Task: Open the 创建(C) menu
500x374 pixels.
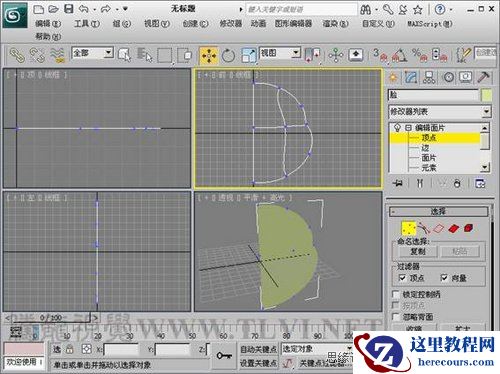Action: point(195,23)
